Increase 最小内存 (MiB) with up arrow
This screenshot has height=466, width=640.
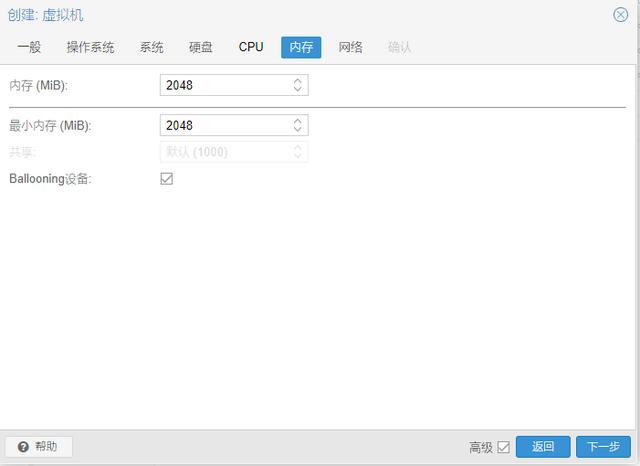click(298, 120)
